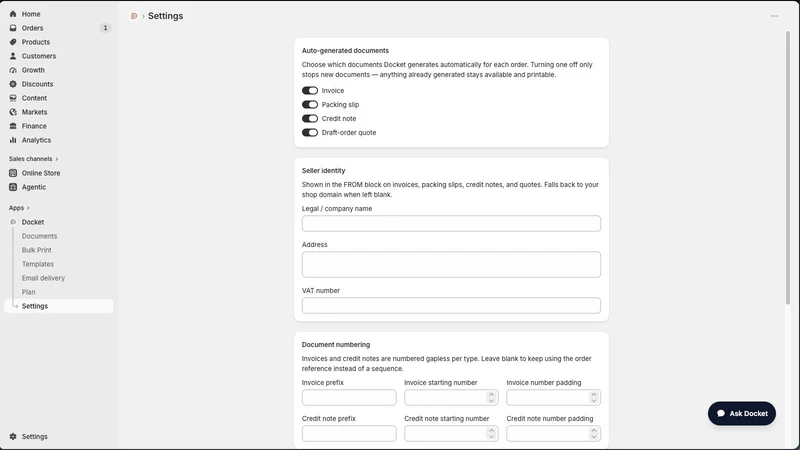Increase invoice starting number stepper
Viewport: 800px width, 450px height.
coord(491,395)
